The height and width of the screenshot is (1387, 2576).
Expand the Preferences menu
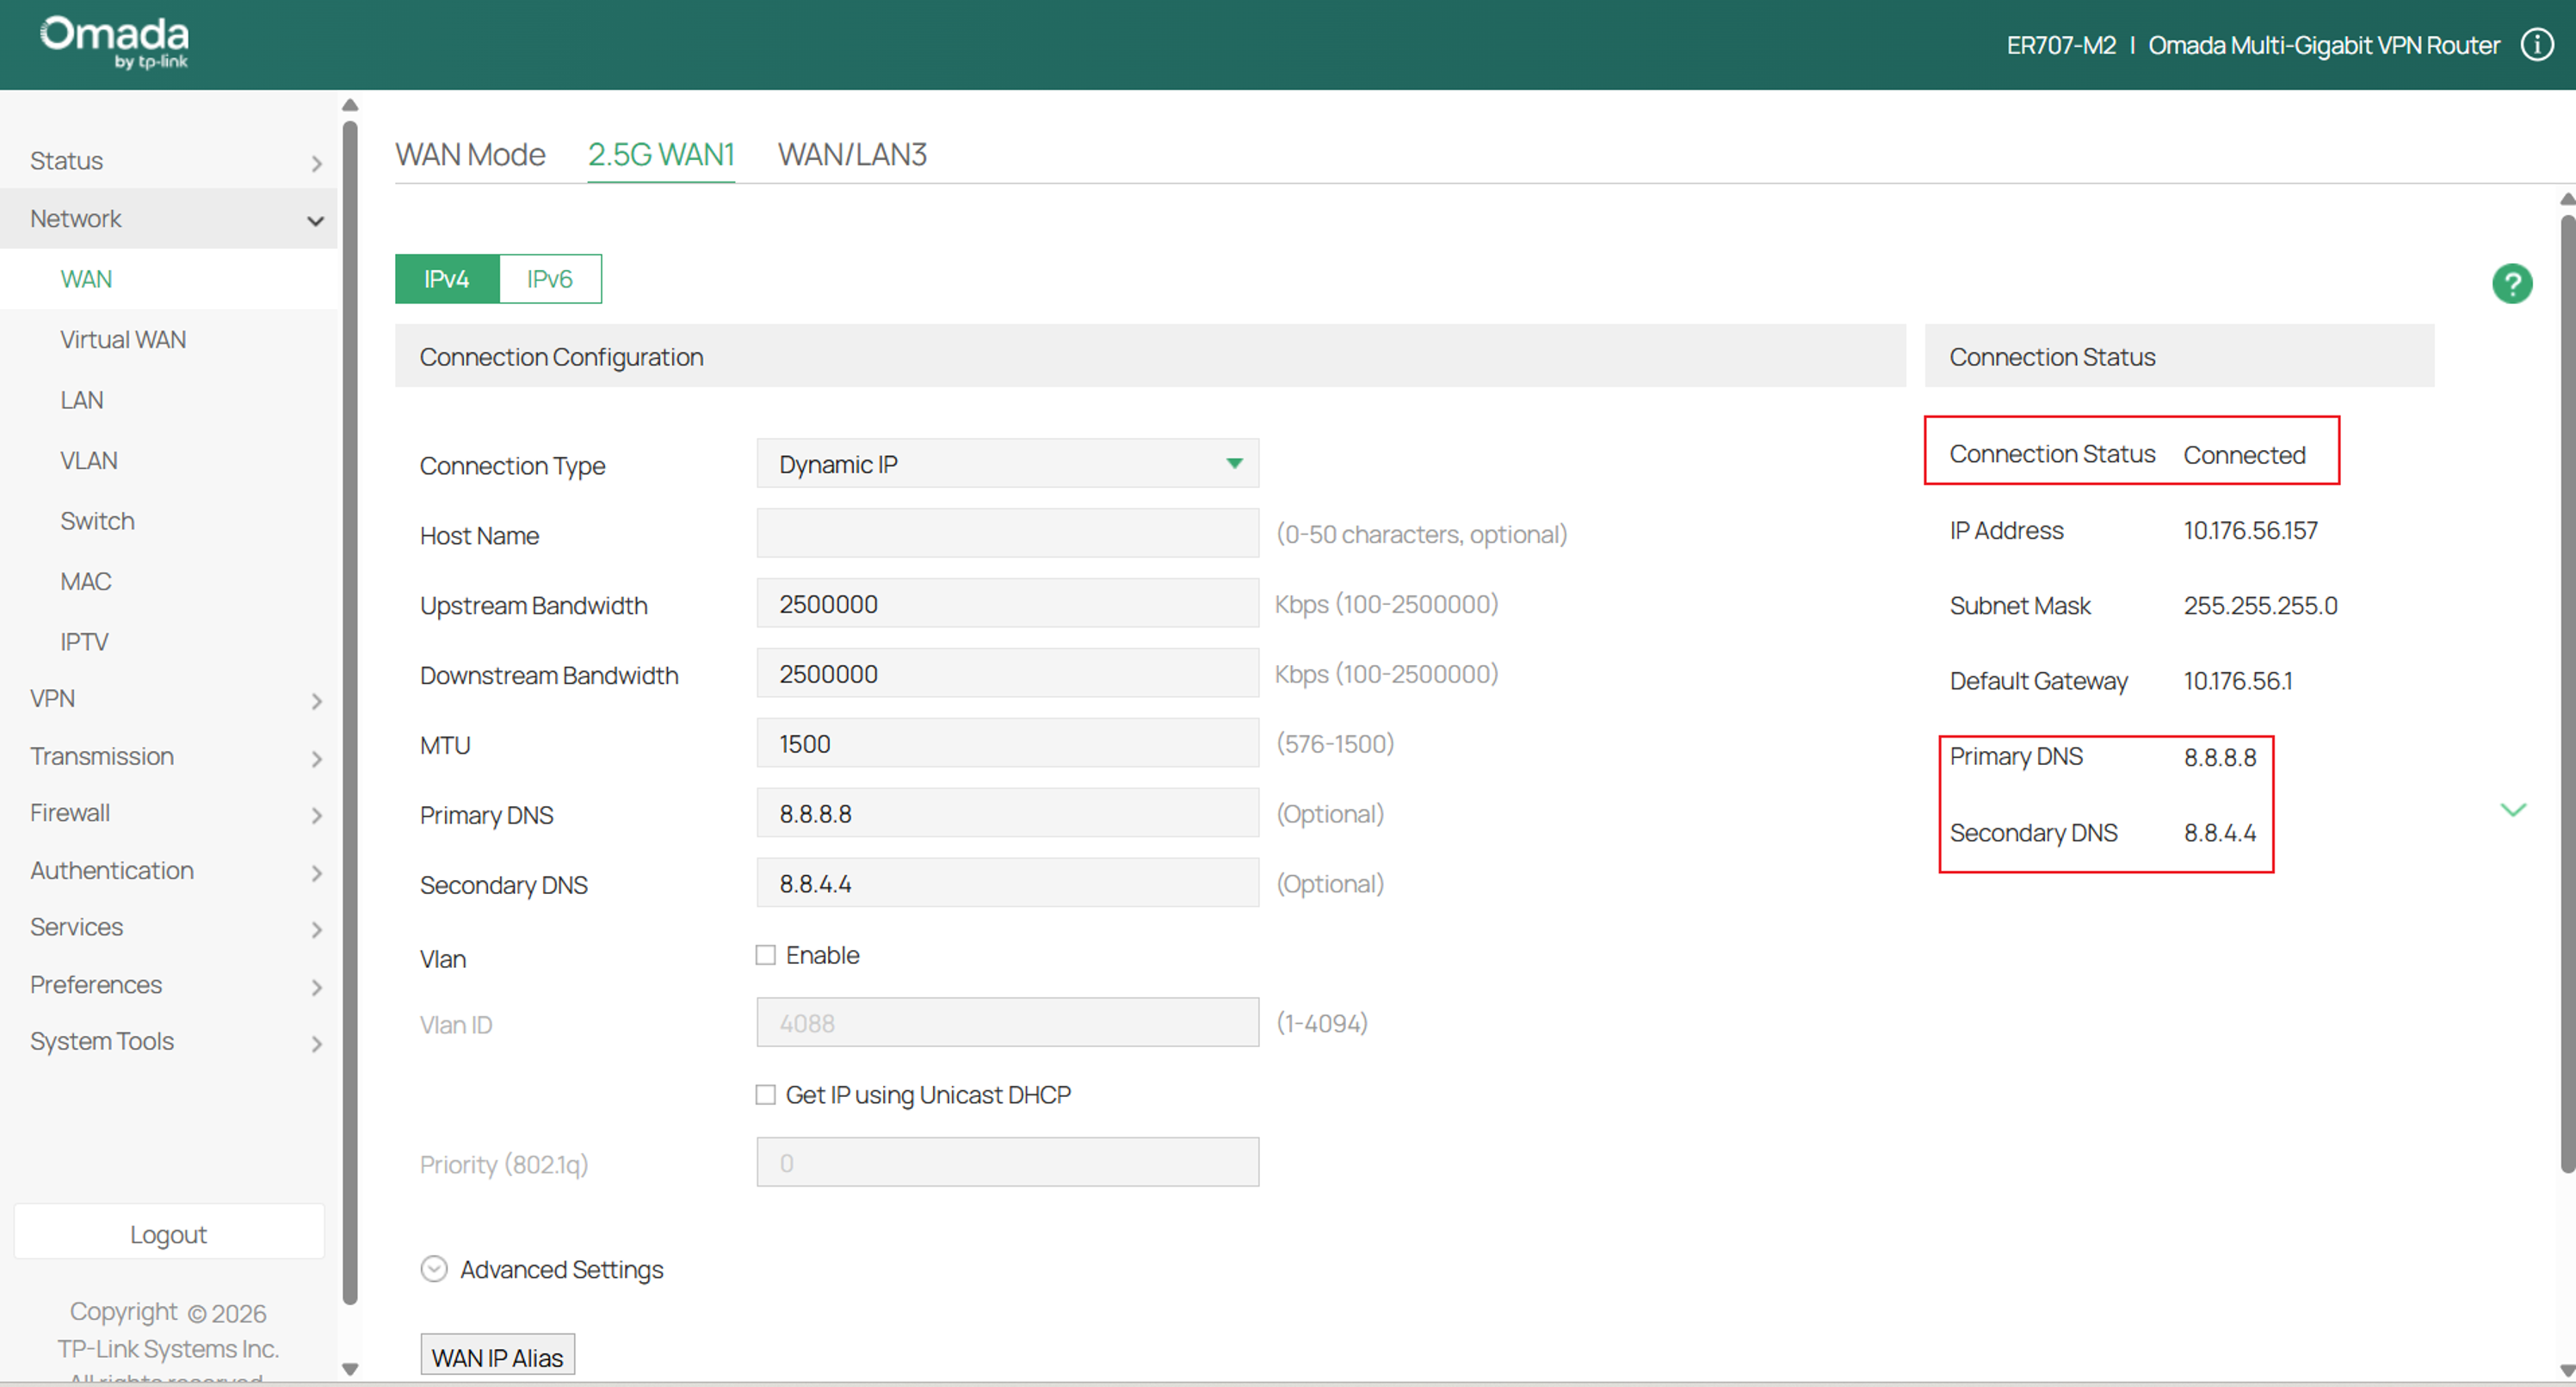click(x=169, y=985)
